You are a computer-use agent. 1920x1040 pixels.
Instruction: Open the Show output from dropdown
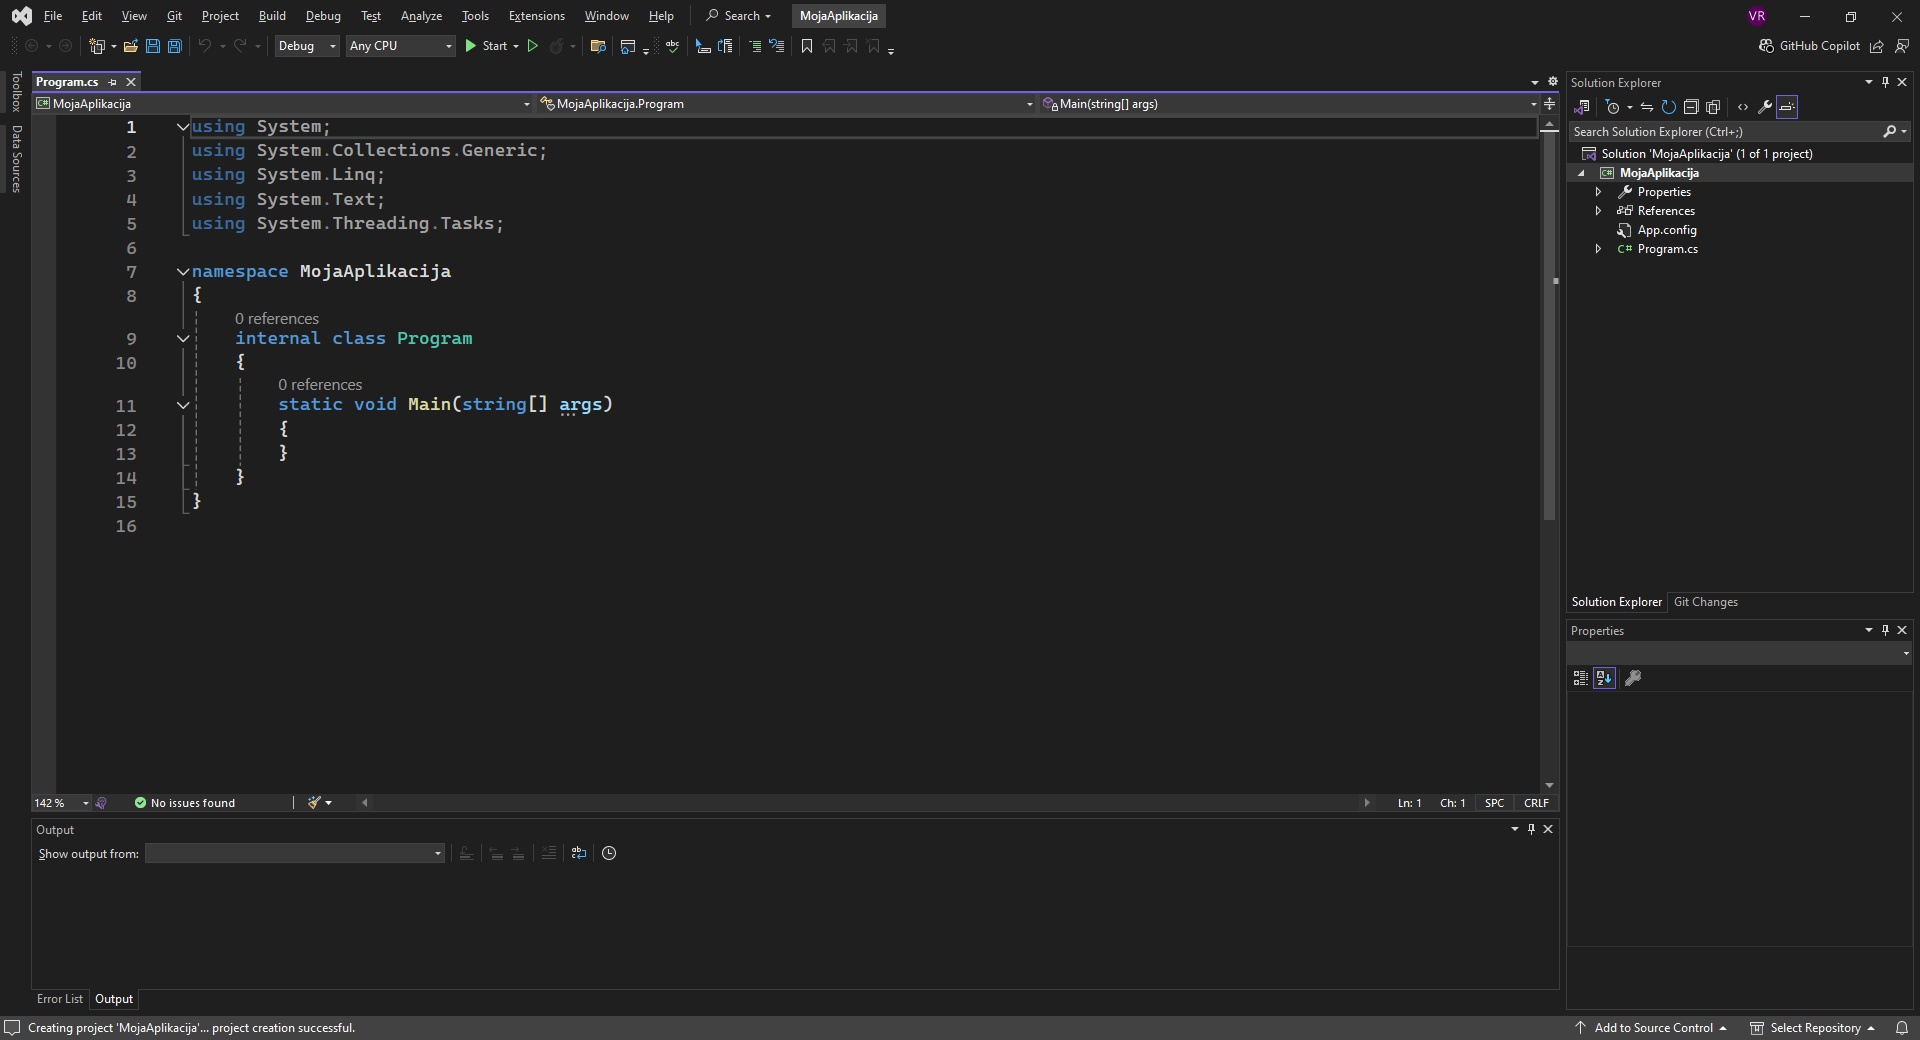coord(295,853)
